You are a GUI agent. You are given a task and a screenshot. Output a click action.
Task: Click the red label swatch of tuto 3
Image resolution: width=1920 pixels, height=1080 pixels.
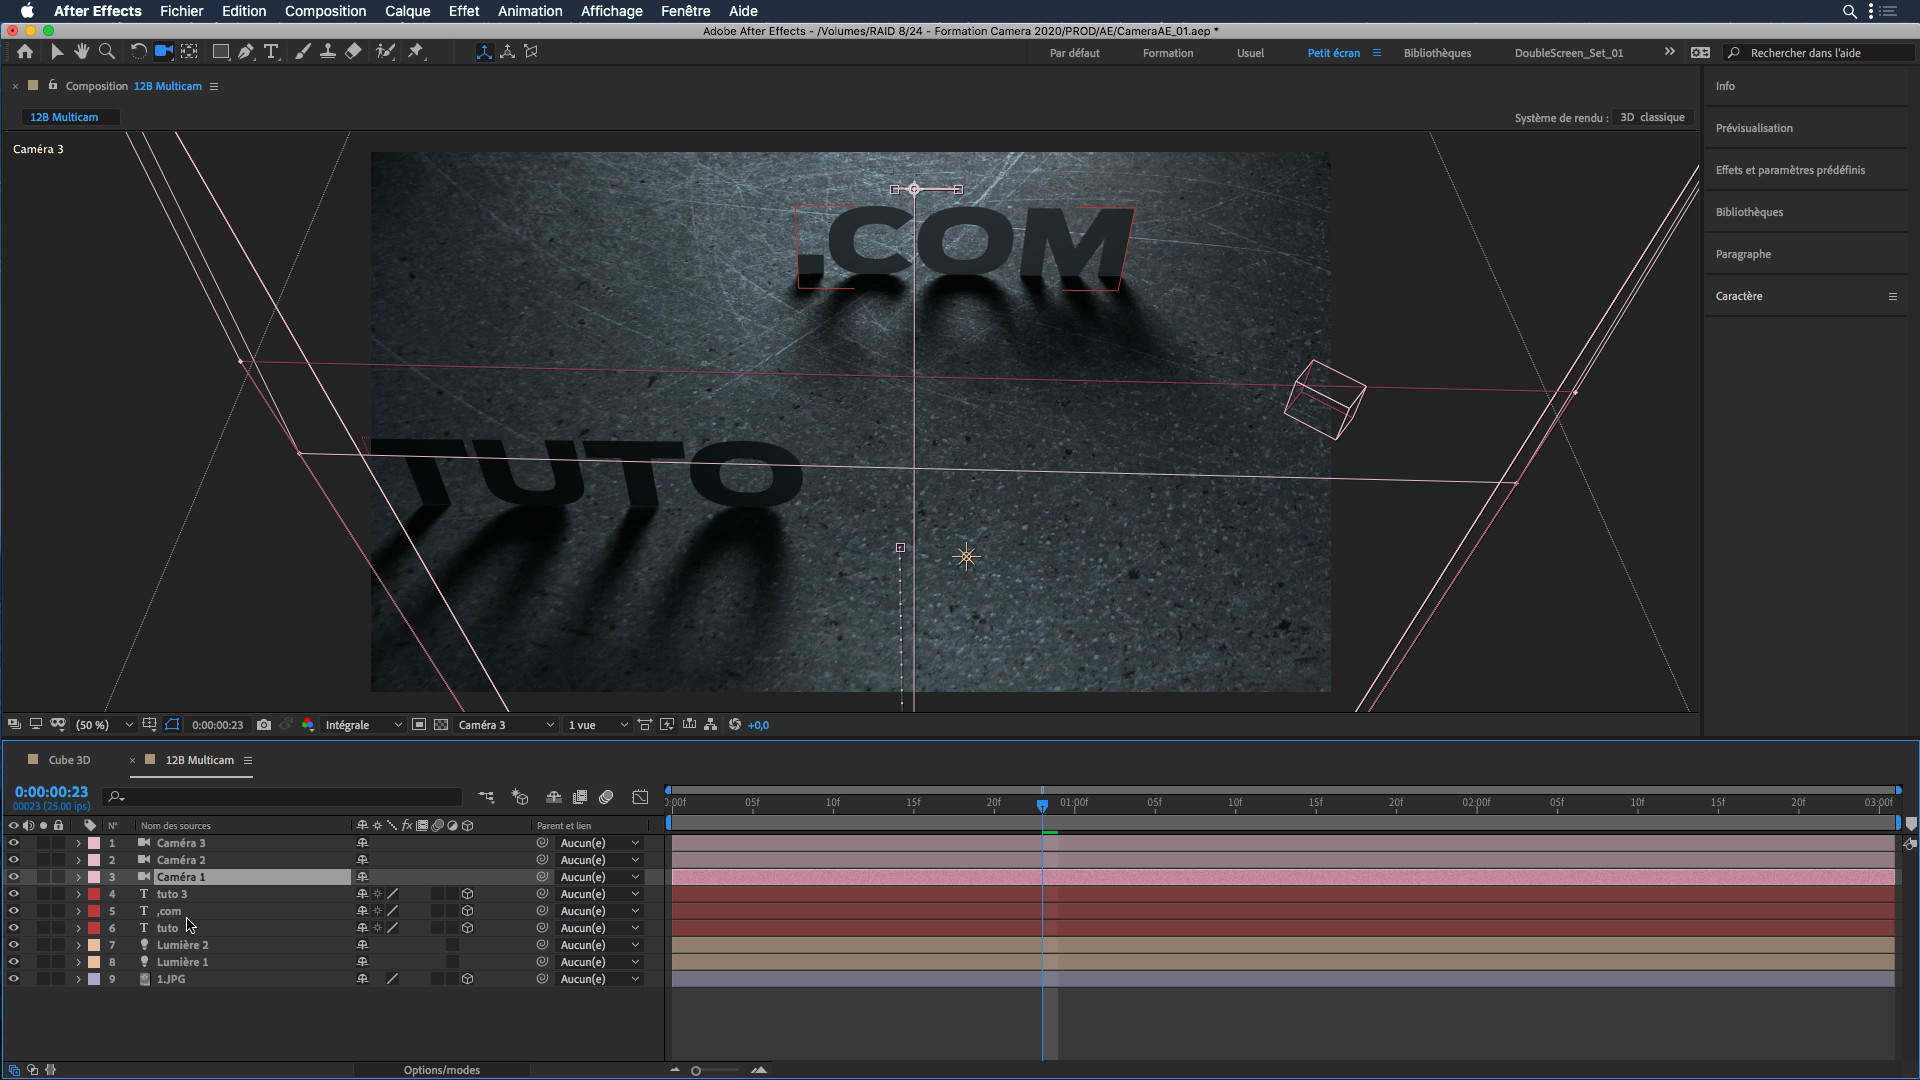coord(94,894)
